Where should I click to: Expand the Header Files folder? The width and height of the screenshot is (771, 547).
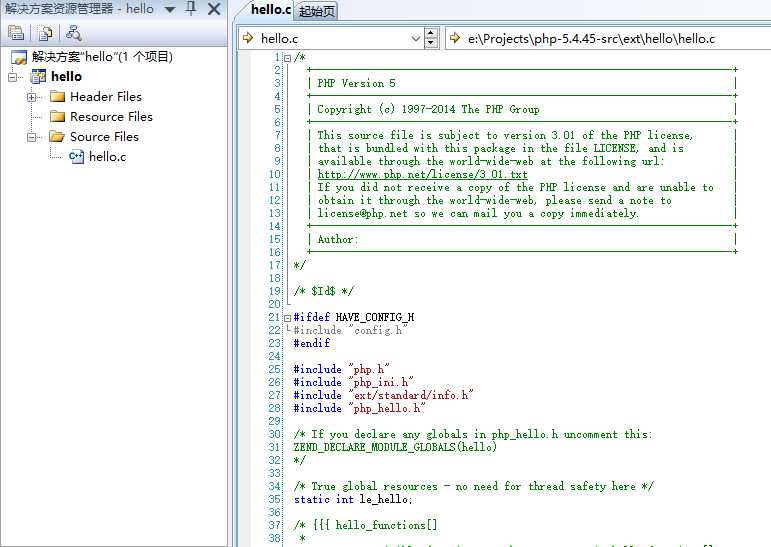pyautogui.click(x=32, y=97)
